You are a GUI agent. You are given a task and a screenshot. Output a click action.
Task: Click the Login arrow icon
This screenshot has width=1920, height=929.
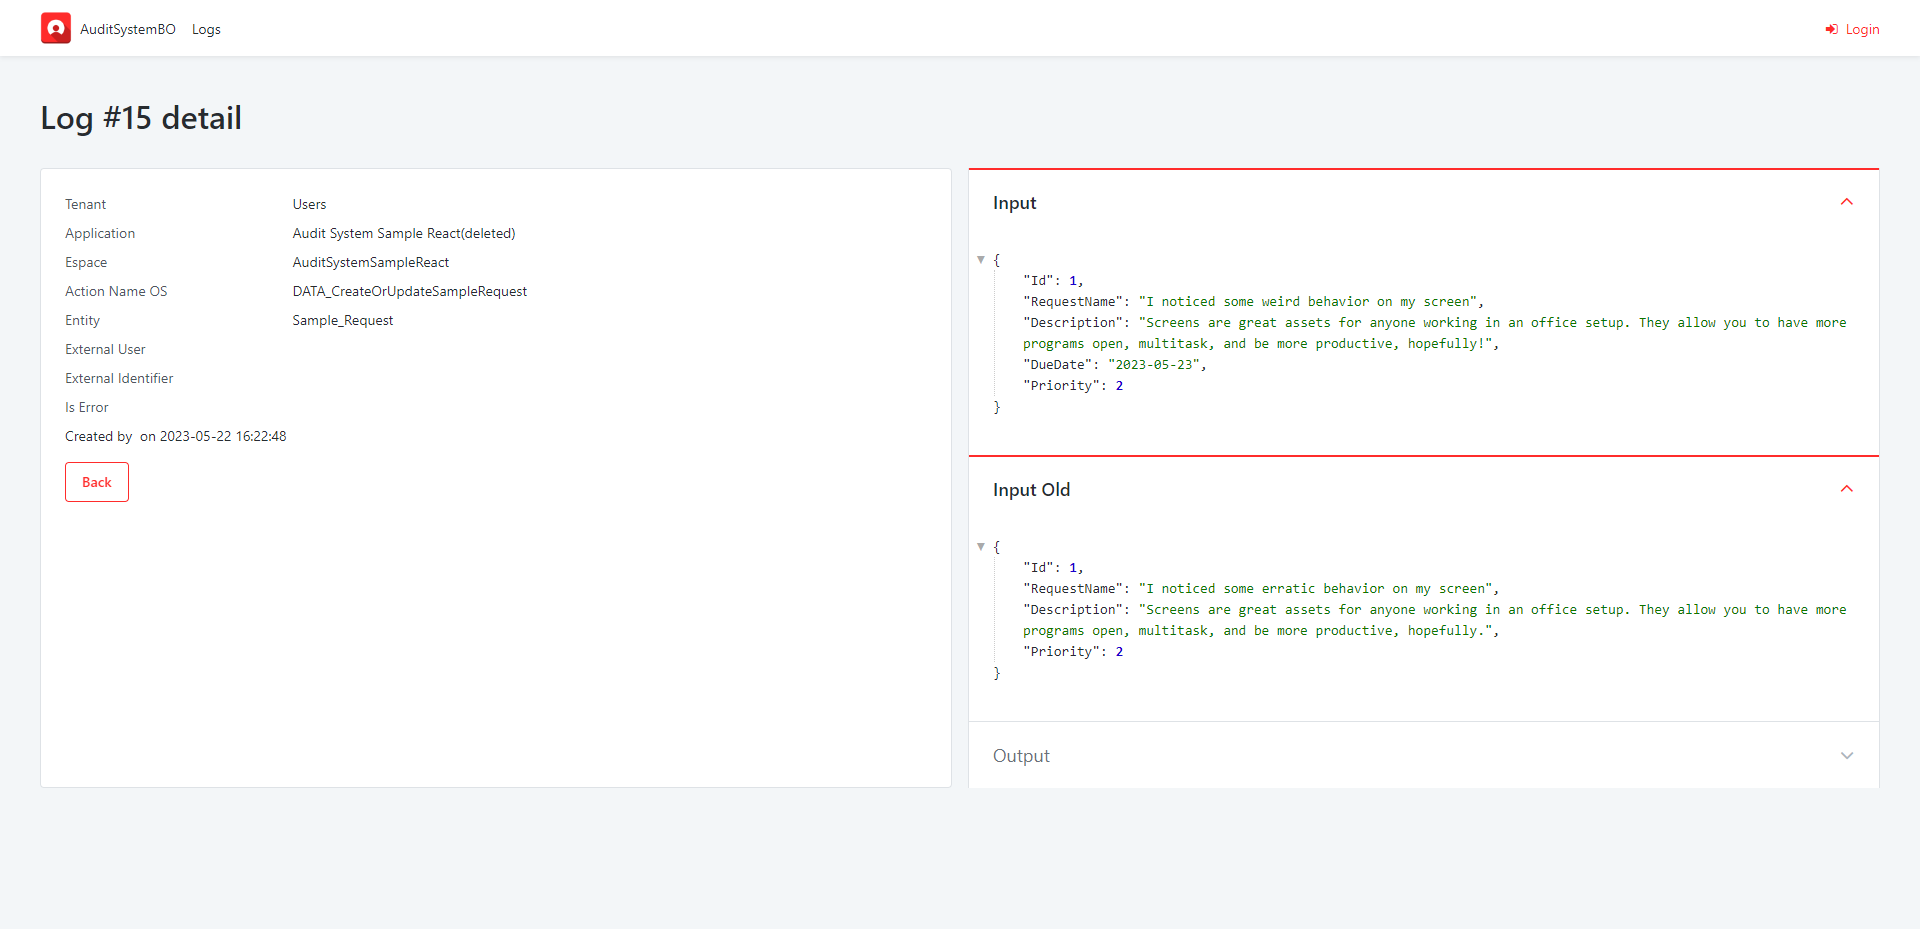coord(1831,29)
